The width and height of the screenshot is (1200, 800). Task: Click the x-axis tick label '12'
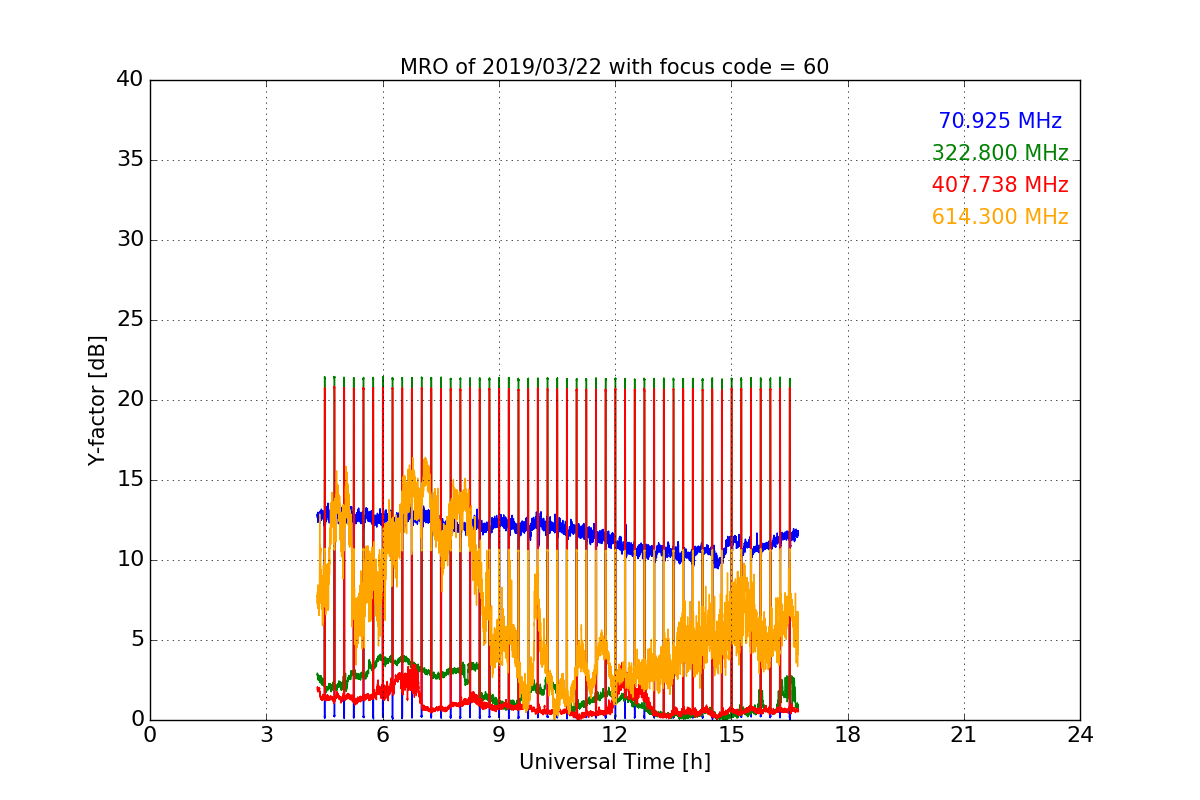click(615, 735)
